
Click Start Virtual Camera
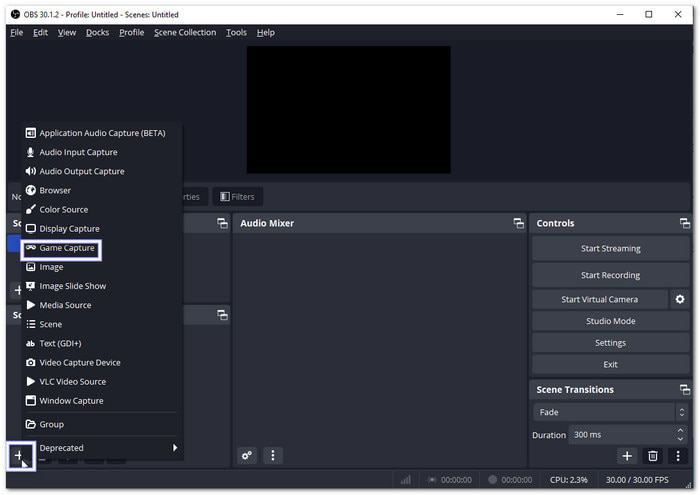coord(600,299)
